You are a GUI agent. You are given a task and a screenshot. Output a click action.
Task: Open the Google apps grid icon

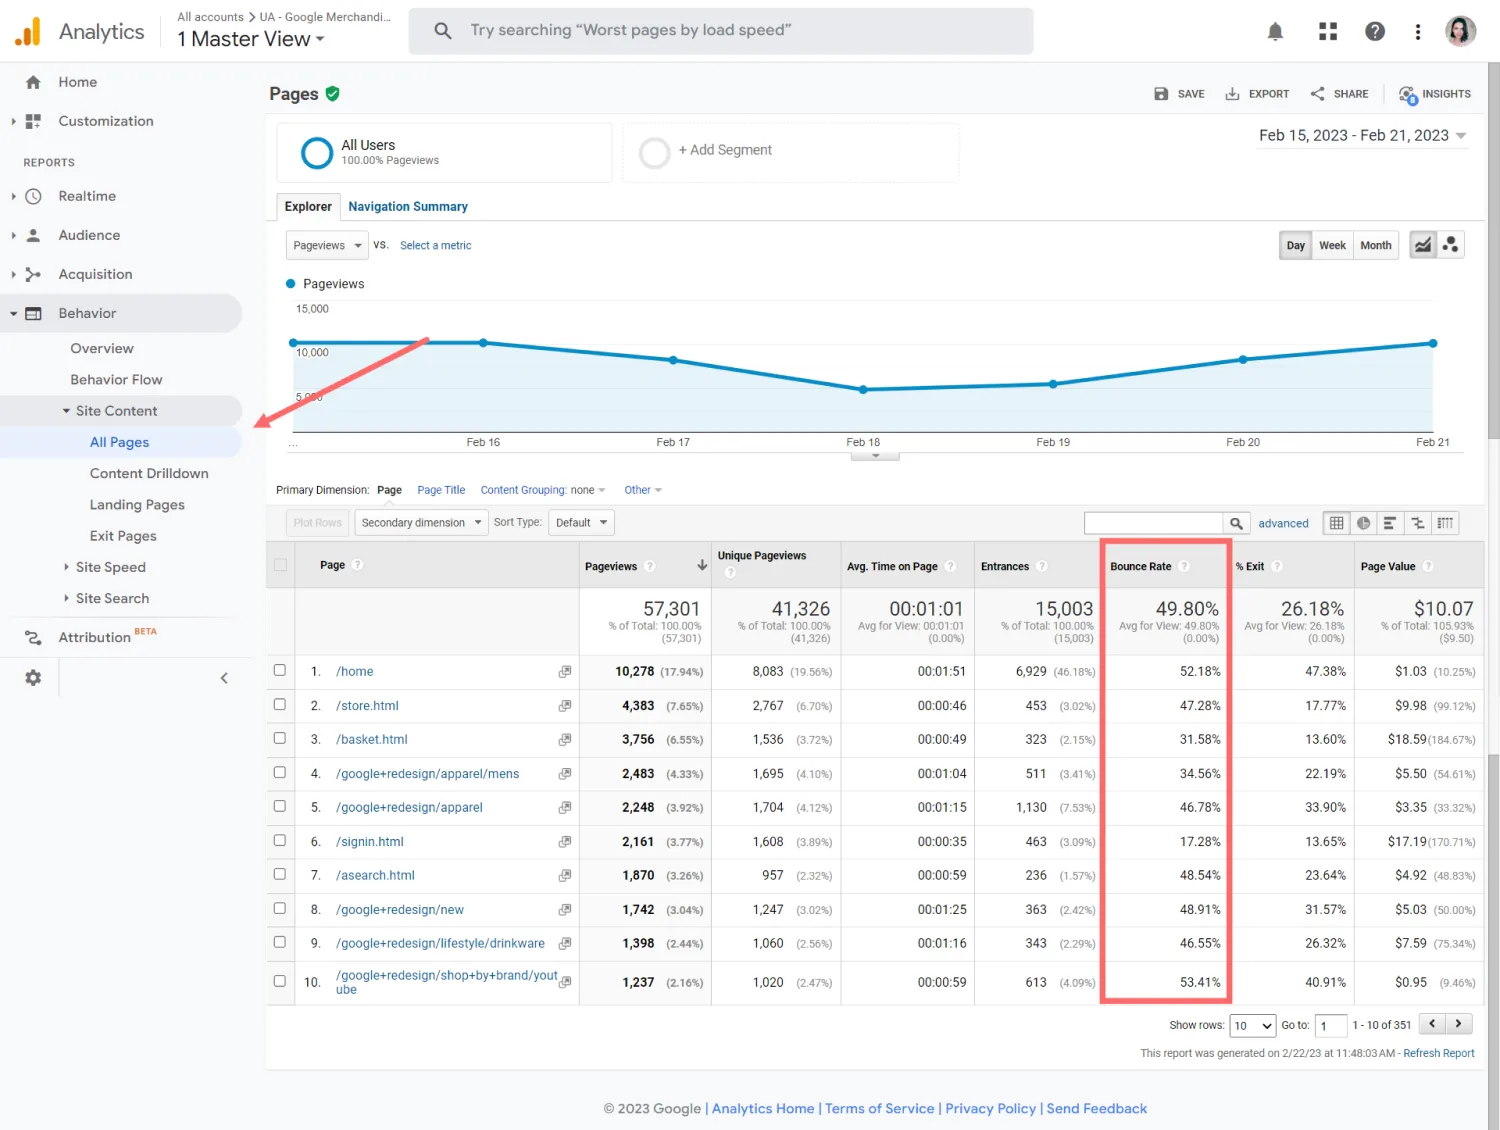[1327, 32]
